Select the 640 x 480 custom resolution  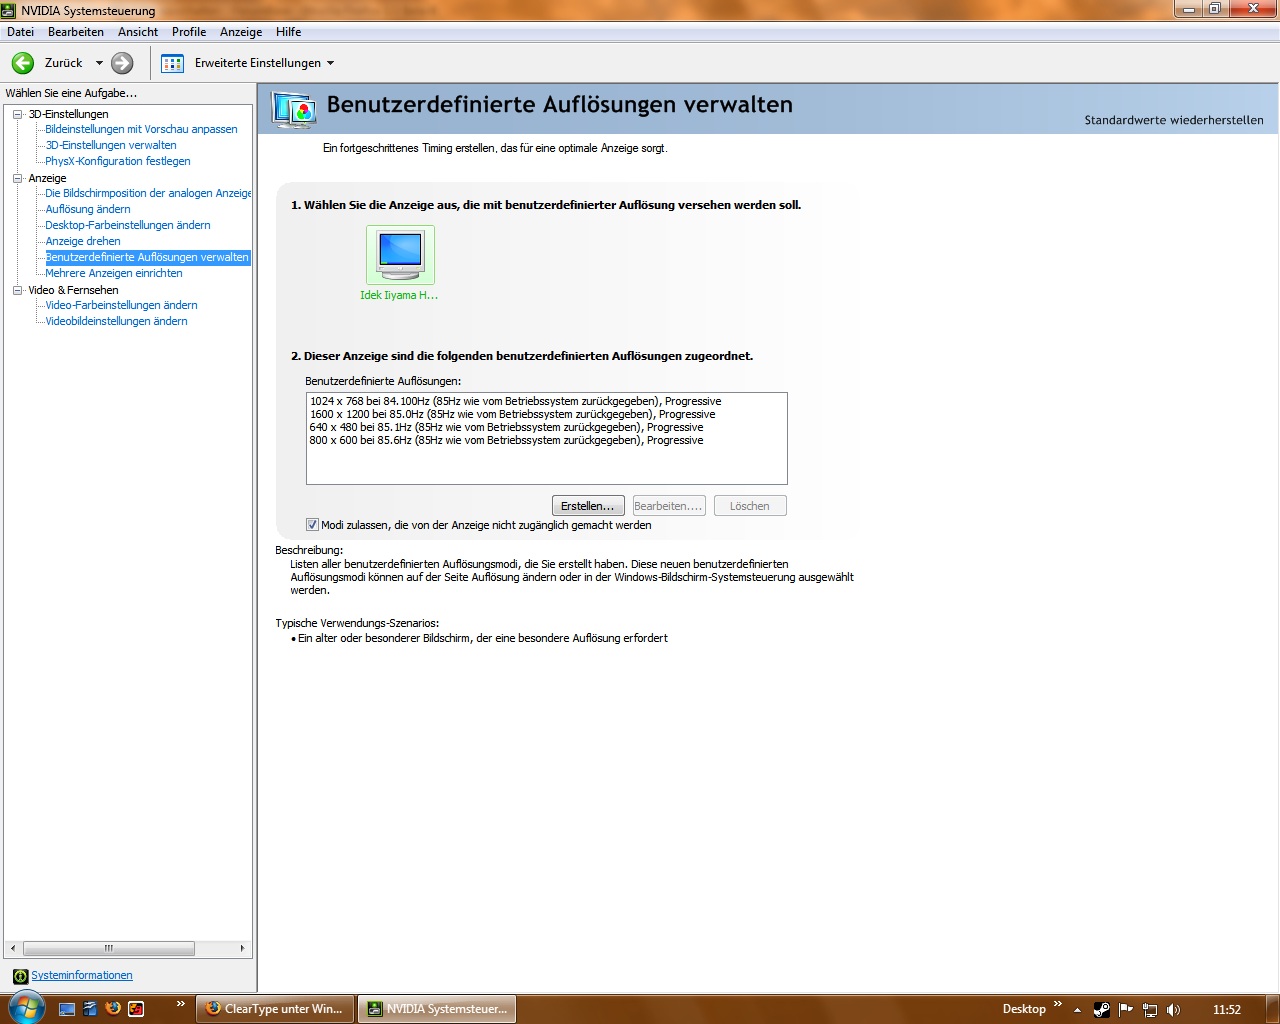point(506,427)
